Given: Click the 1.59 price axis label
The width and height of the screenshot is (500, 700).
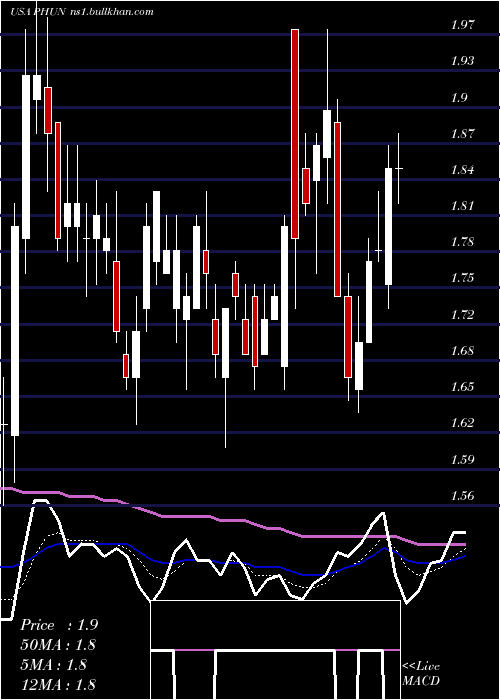Looking at the screenshot, I should point(462,459).
